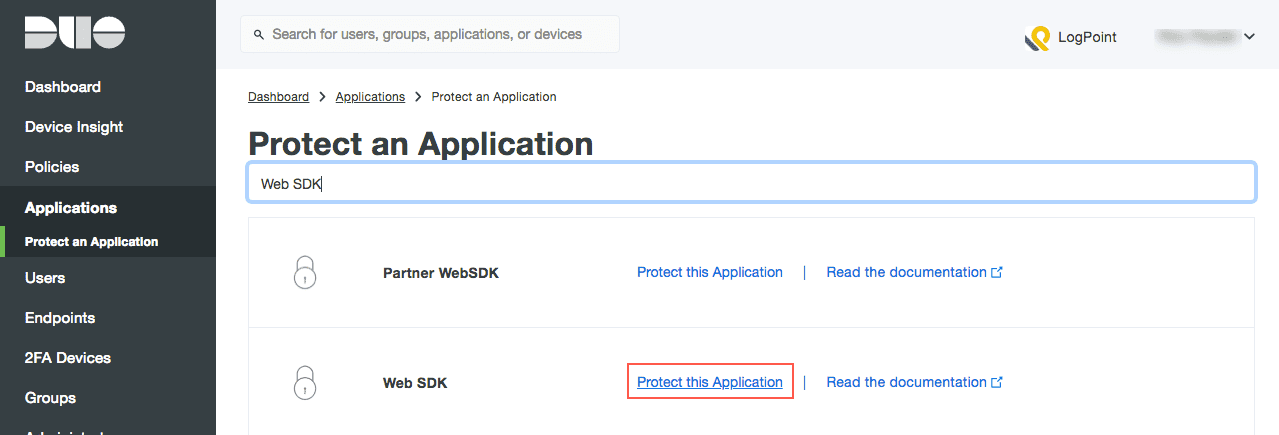Open 2FA Devices in the sidebar
The width and height of the screenshot is (1279, 435).
tap(68, 358)
